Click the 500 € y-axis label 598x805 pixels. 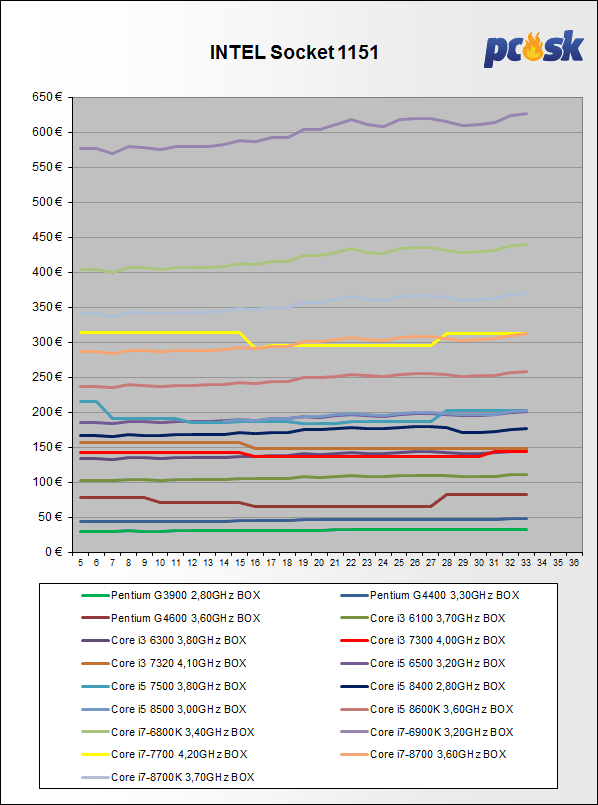47,202
